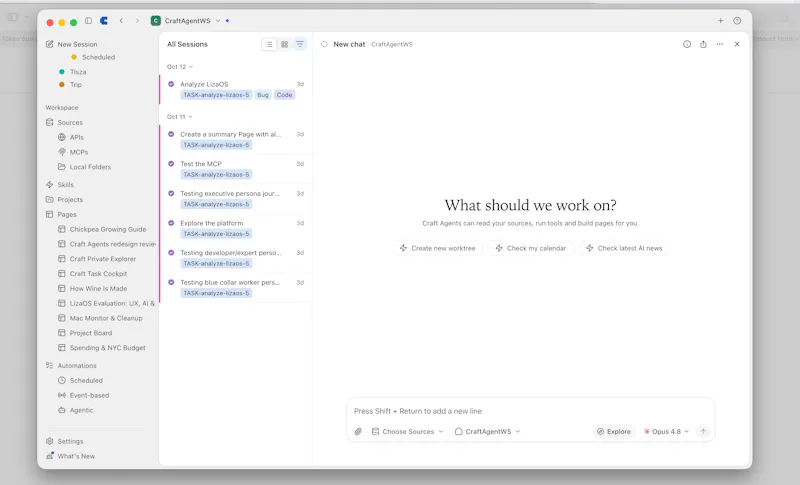Click the share icon in chat header
The image size is (800, 485).
[703, 44]
